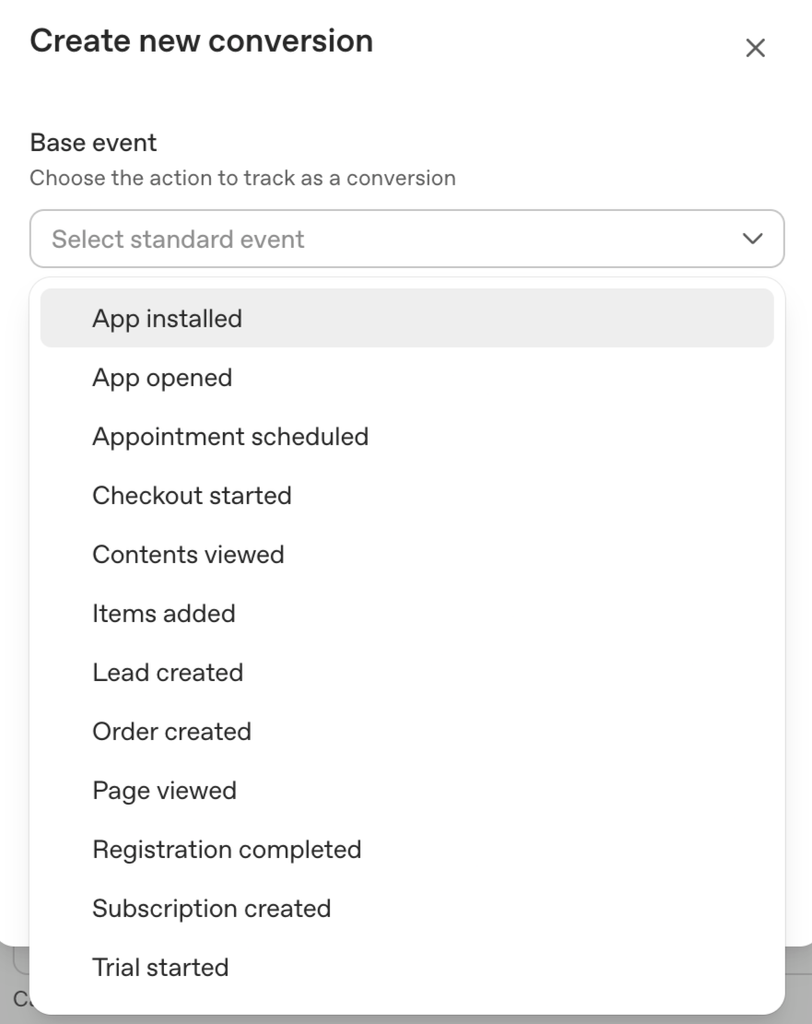This screenshot has height=1024, width=812.
Task: Pick Appointment scheduled event
Action: [x=406, y=436]
